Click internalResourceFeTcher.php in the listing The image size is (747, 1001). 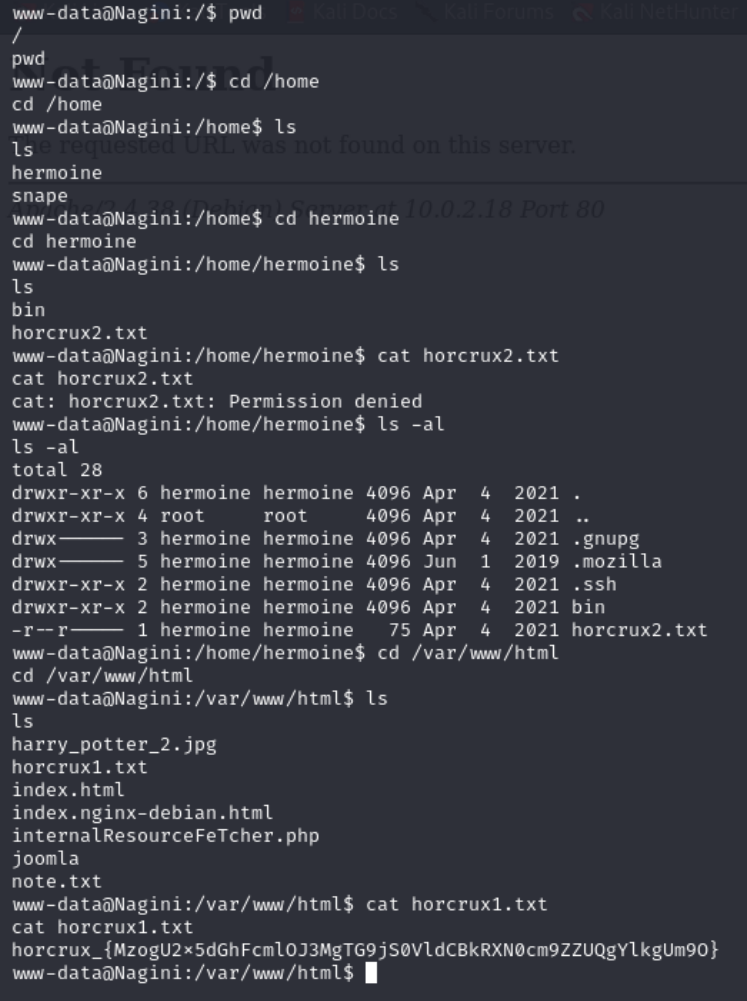click(x=165, y=836)
